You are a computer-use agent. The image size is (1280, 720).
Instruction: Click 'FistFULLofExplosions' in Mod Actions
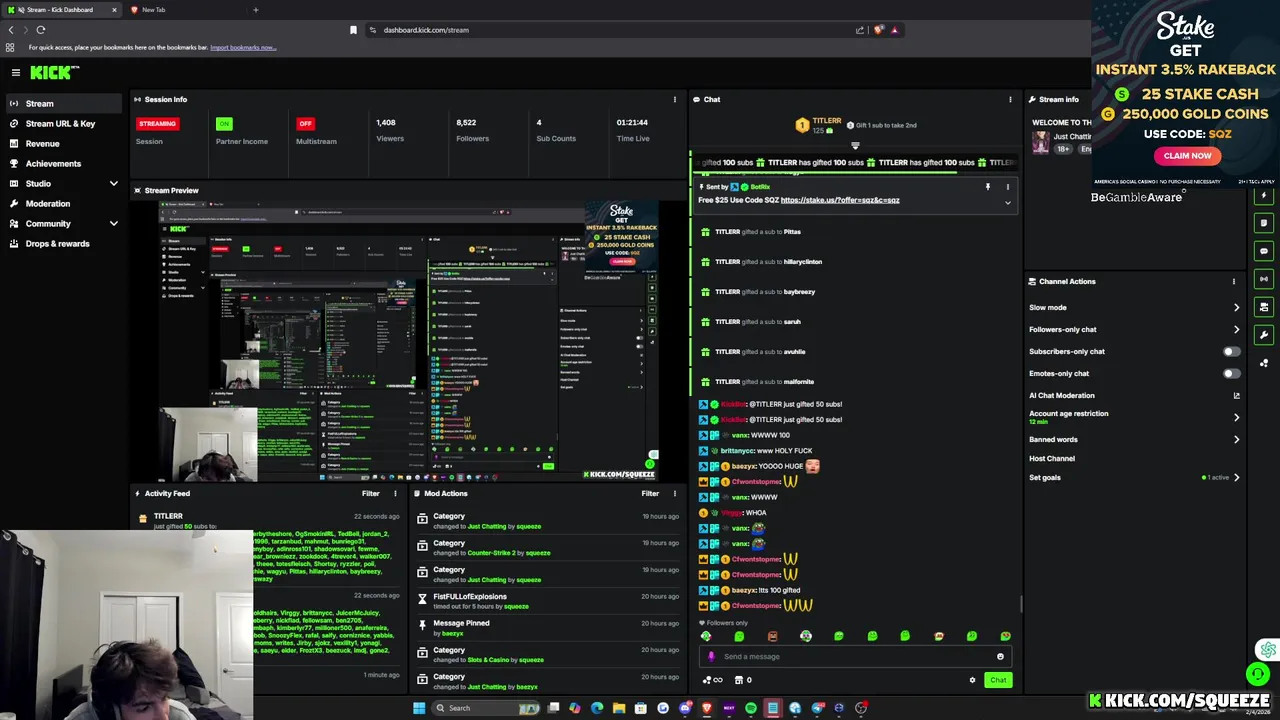(469, 596)
